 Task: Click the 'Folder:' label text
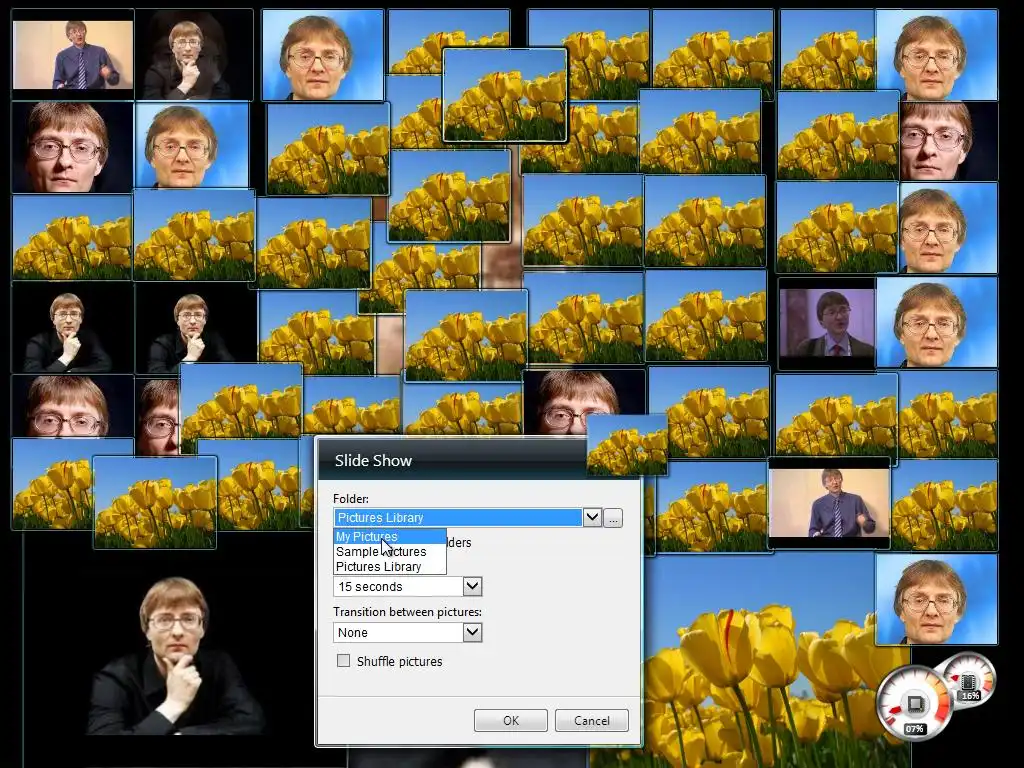click(x=351, y=499)
